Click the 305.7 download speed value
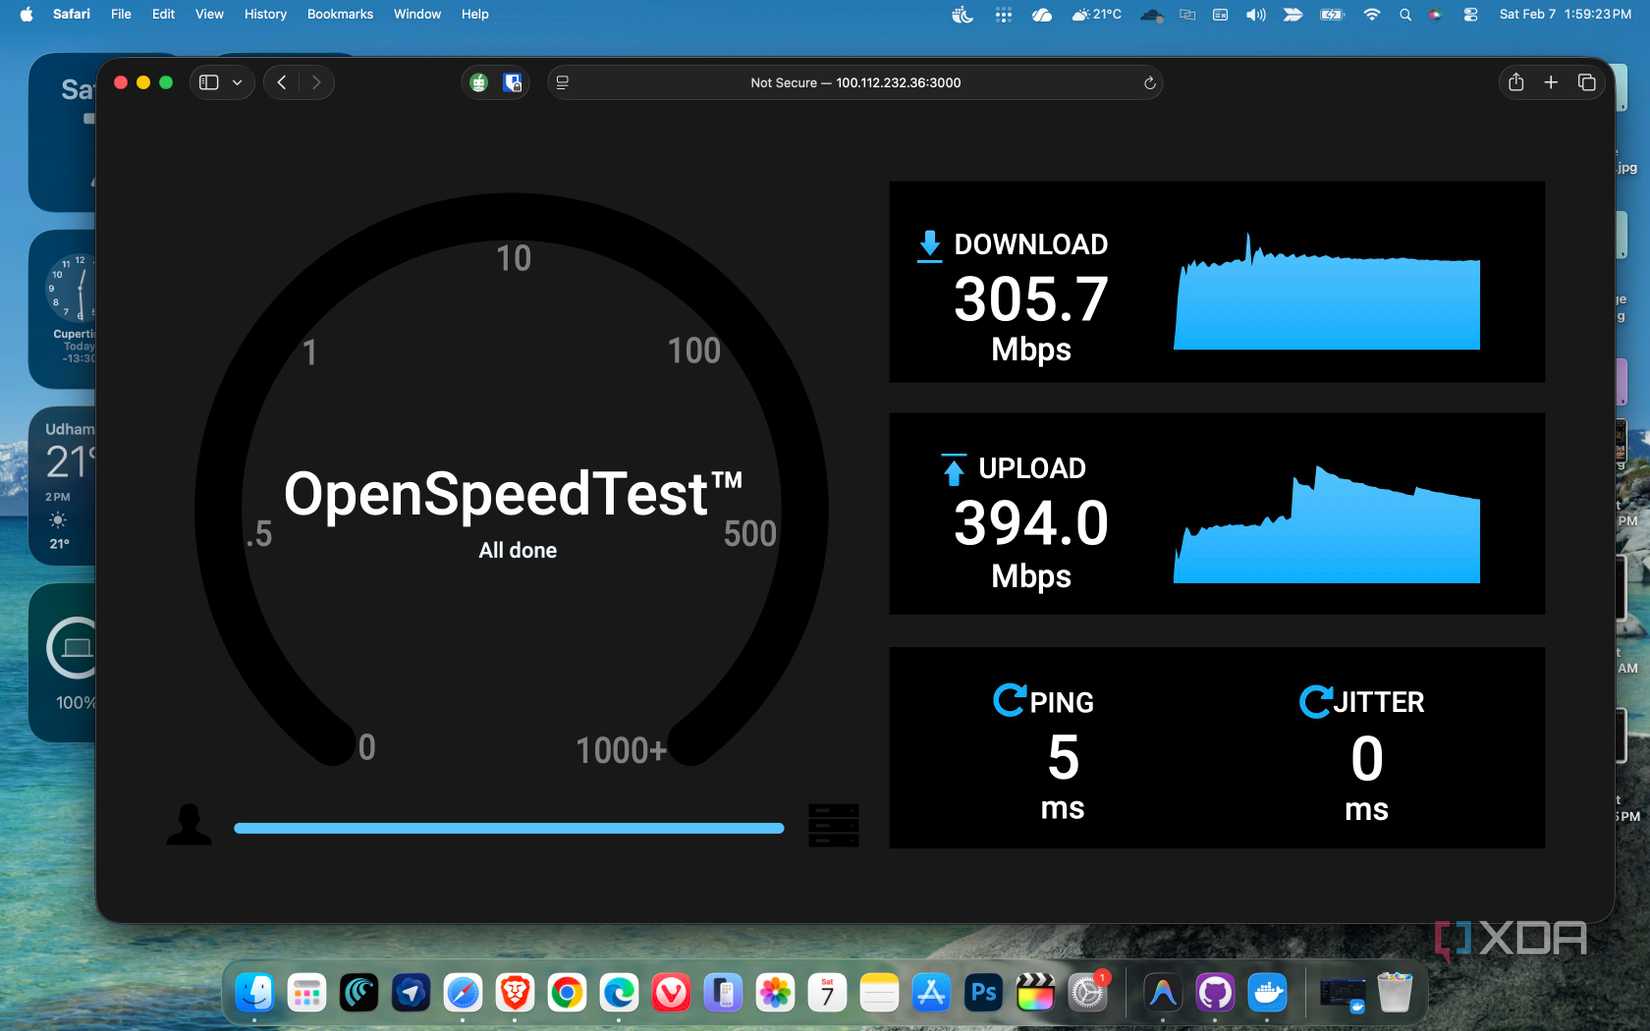Screen dimensions: 1650x1031 [1031, 298]
